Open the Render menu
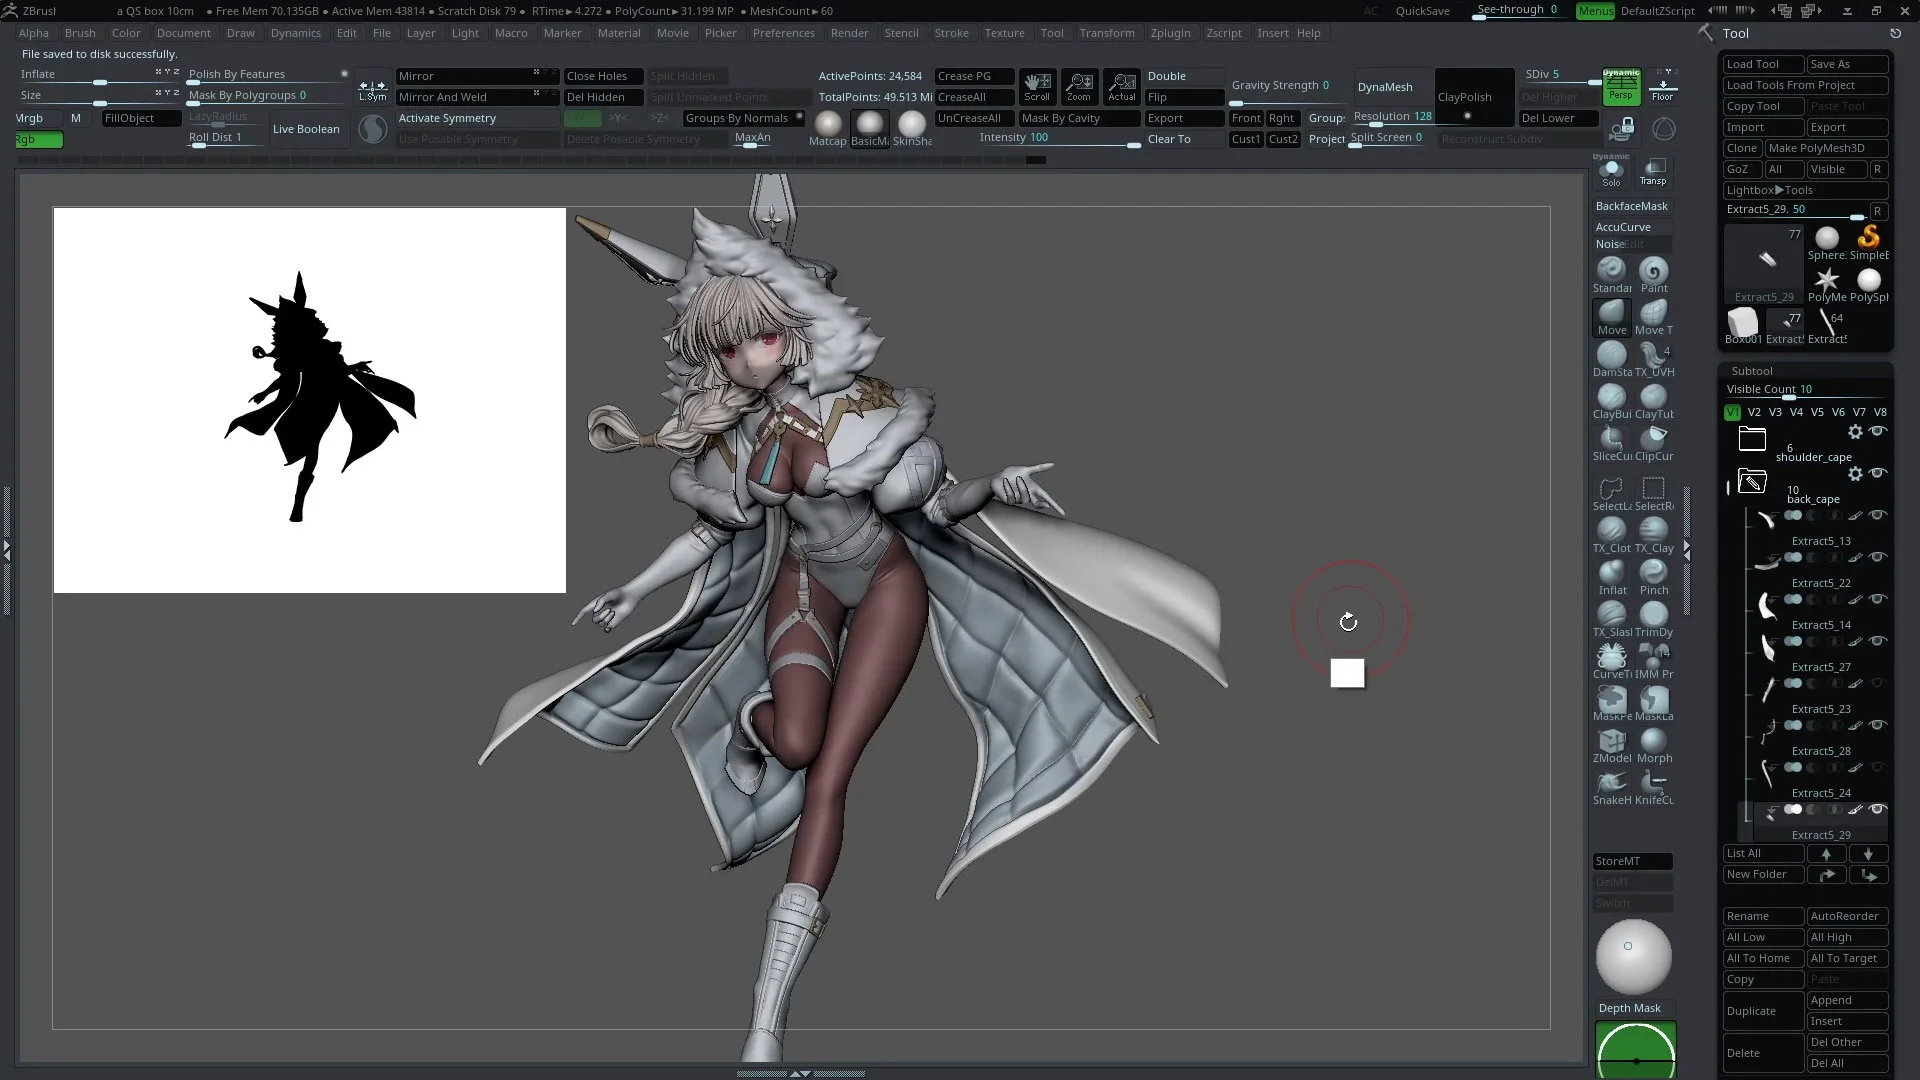1920x1080 pixels. pyautogui.click(x=849, y=33)
